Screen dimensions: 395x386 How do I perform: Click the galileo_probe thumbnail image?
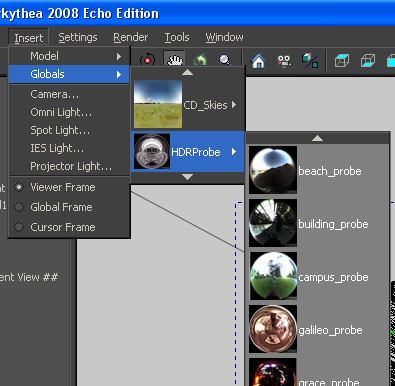pos(273,329)
